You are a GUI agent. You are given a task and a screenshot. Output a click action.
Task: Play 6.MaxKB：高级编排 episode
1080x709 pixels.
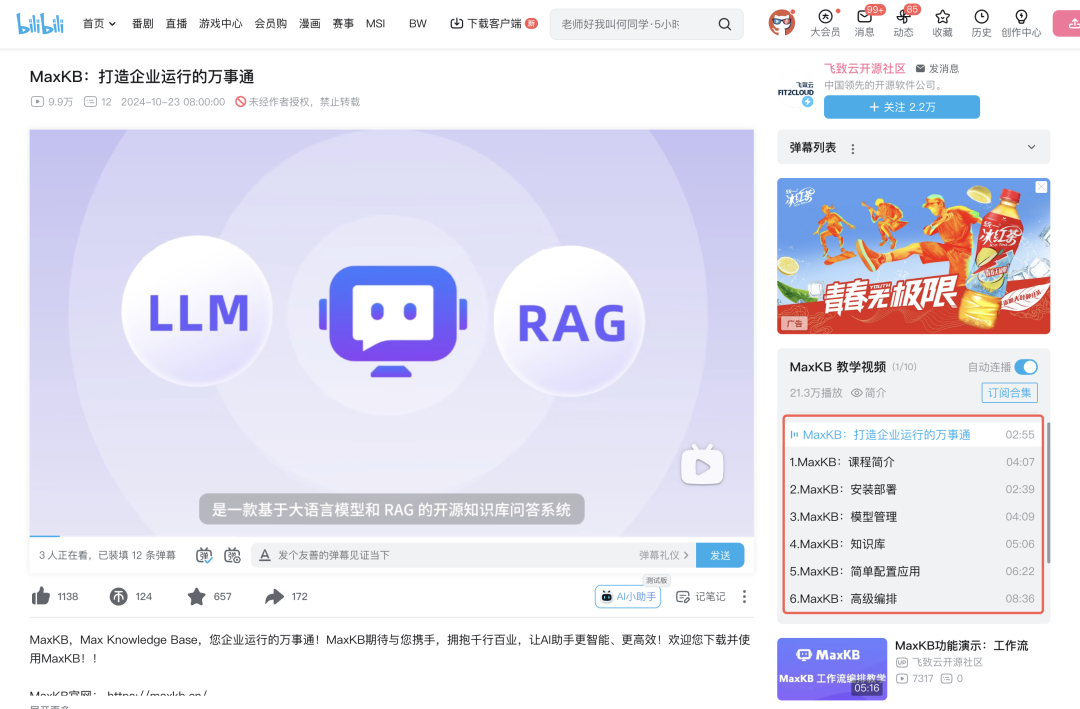click(x=912, y=599)
